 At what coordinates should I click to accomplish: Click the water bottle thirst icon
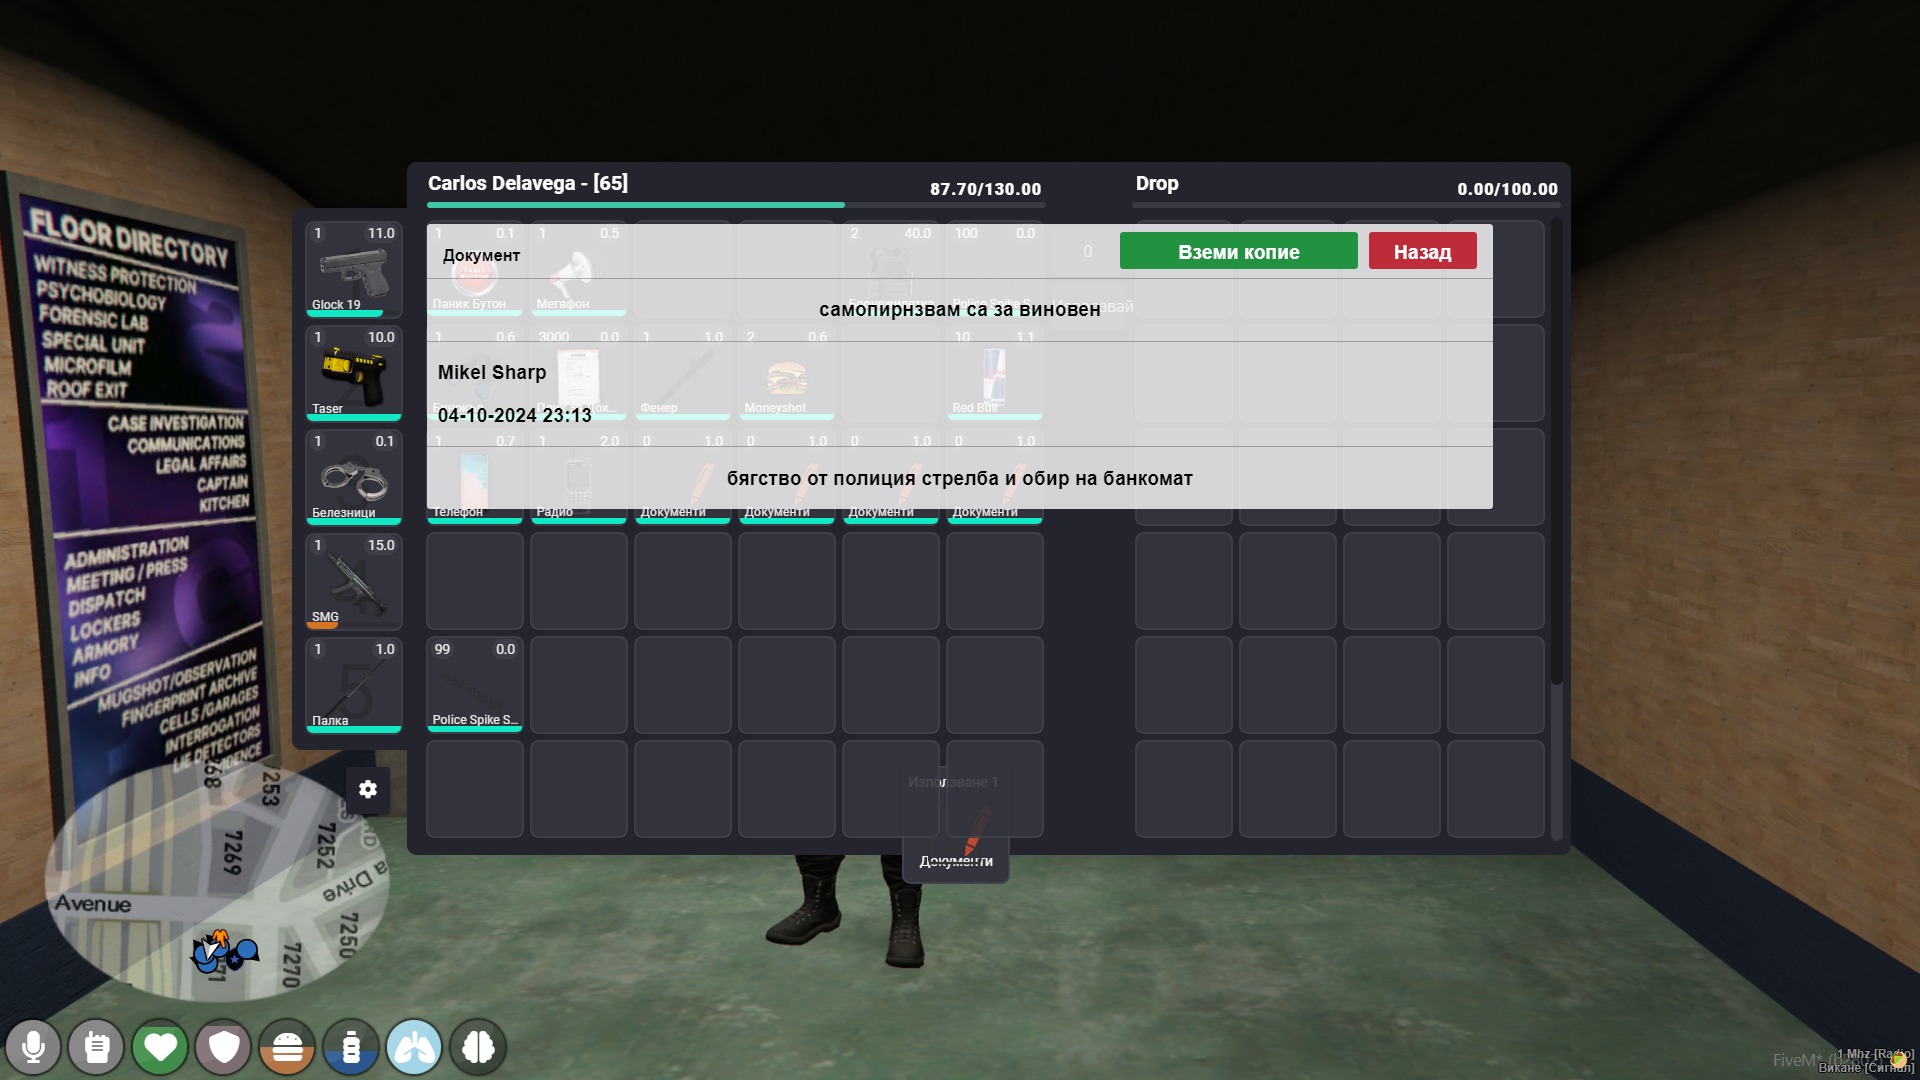(351, 1047)
